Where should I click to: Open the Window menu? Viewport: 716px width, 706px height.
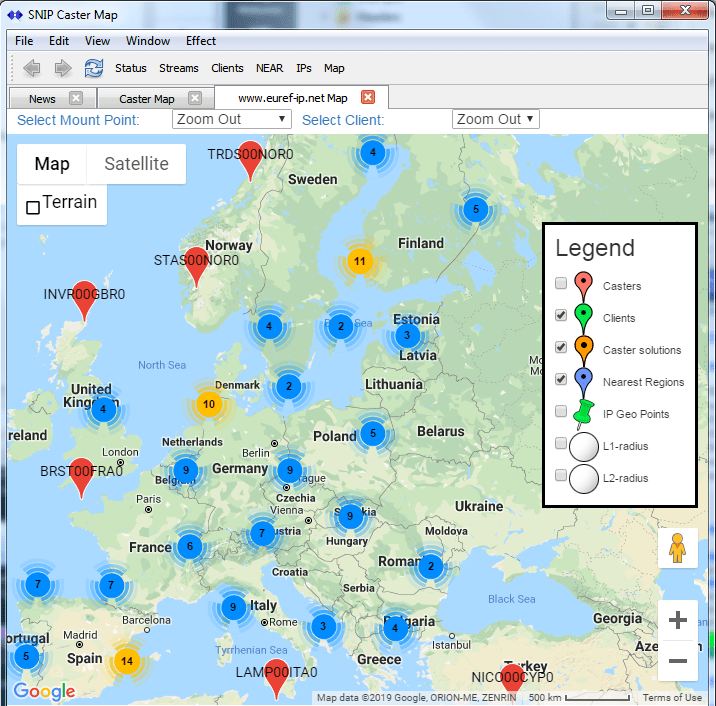tap(148, 41)
